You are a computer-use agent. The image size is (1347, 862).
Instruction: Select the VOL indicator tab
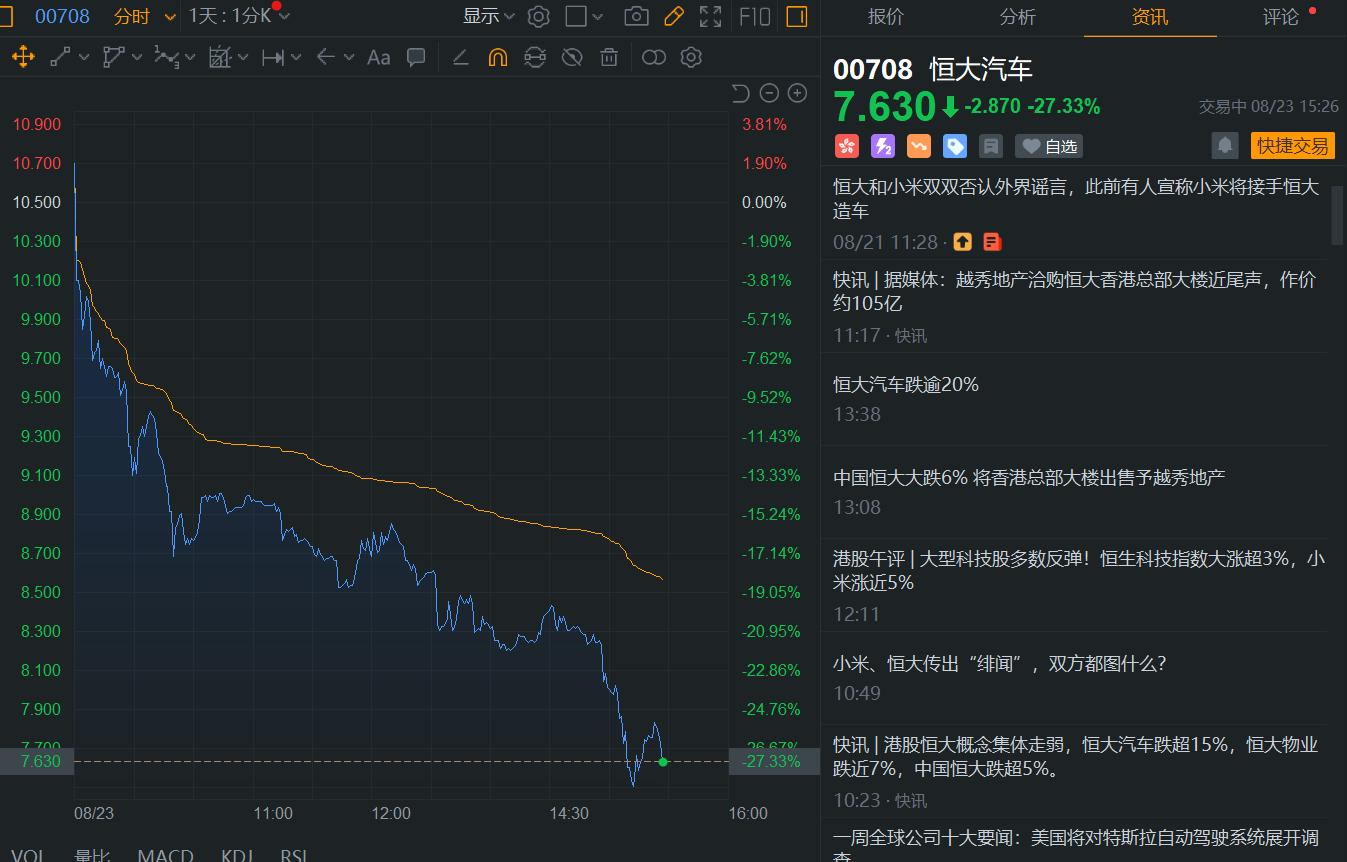tap(27, 855)
